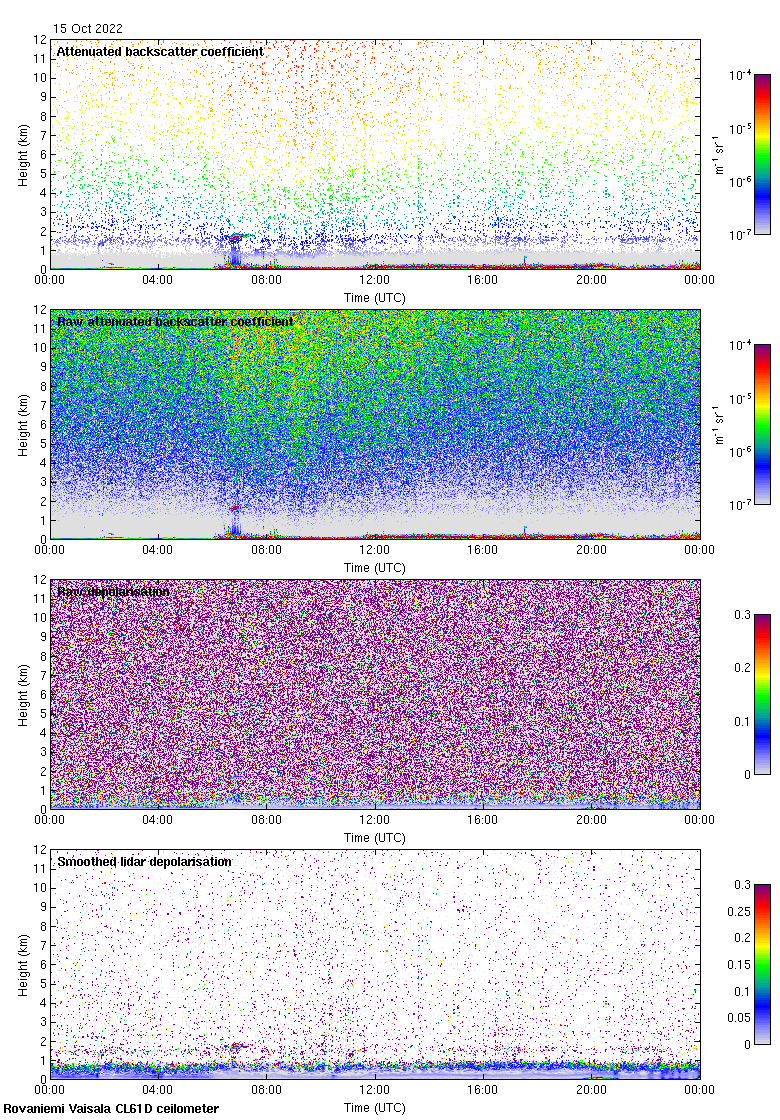This screenshot has height=1120, width=780.
Task: Select the 'Raw attenuated backscatter coefficient' panel title
Action: [x=175, y=321]
